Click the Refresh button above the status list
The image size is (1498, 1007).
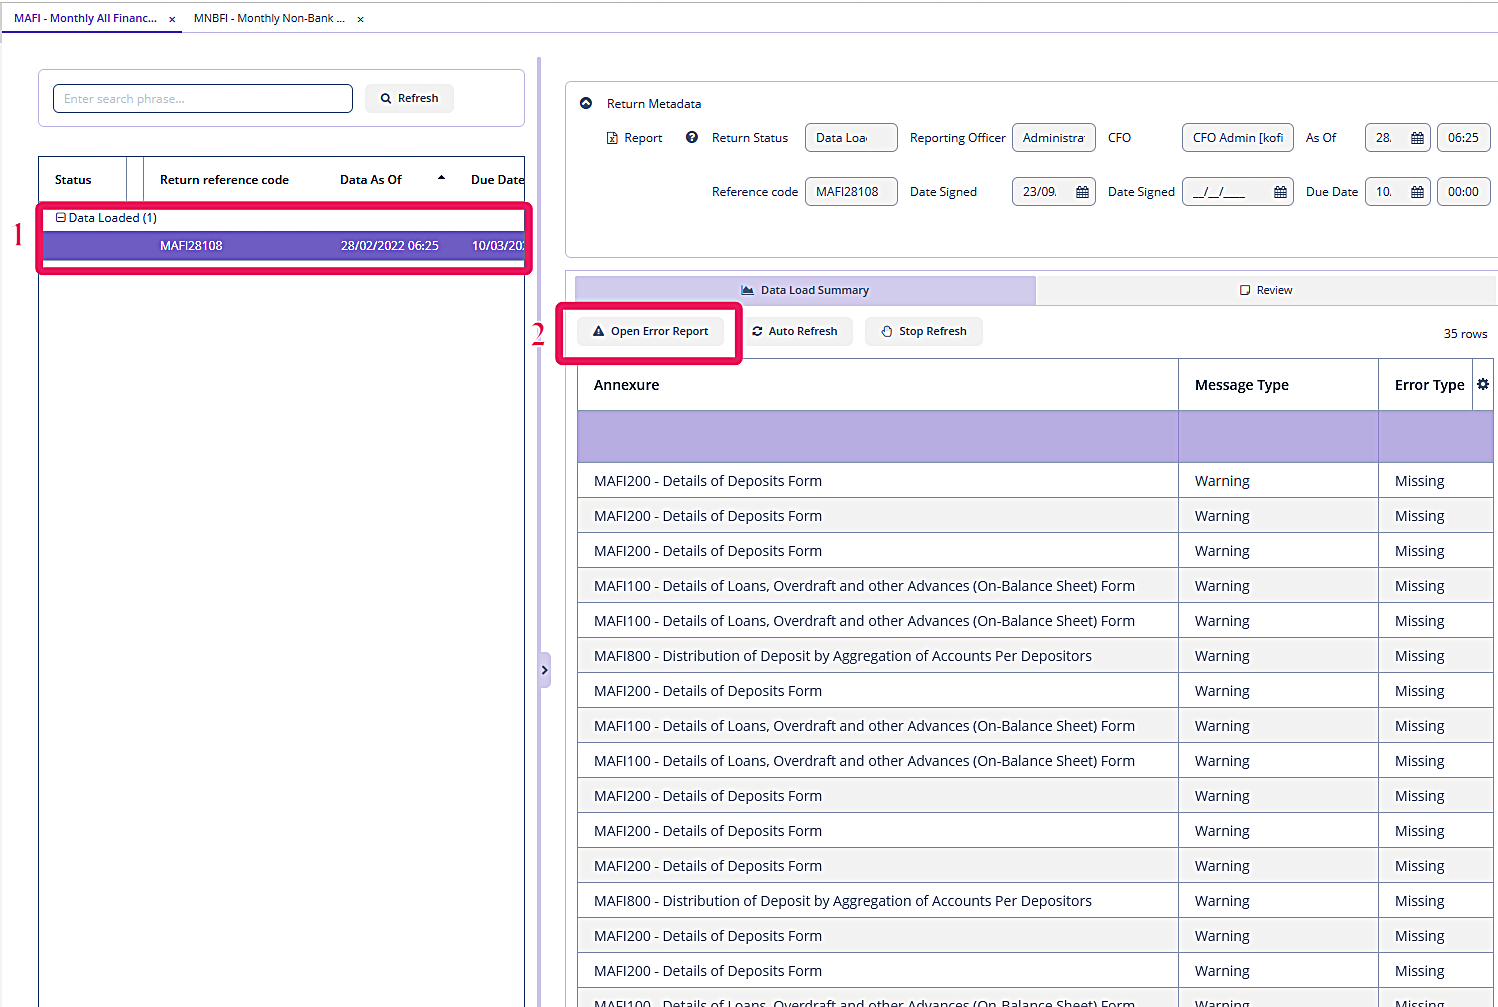(x=409, y=98)
